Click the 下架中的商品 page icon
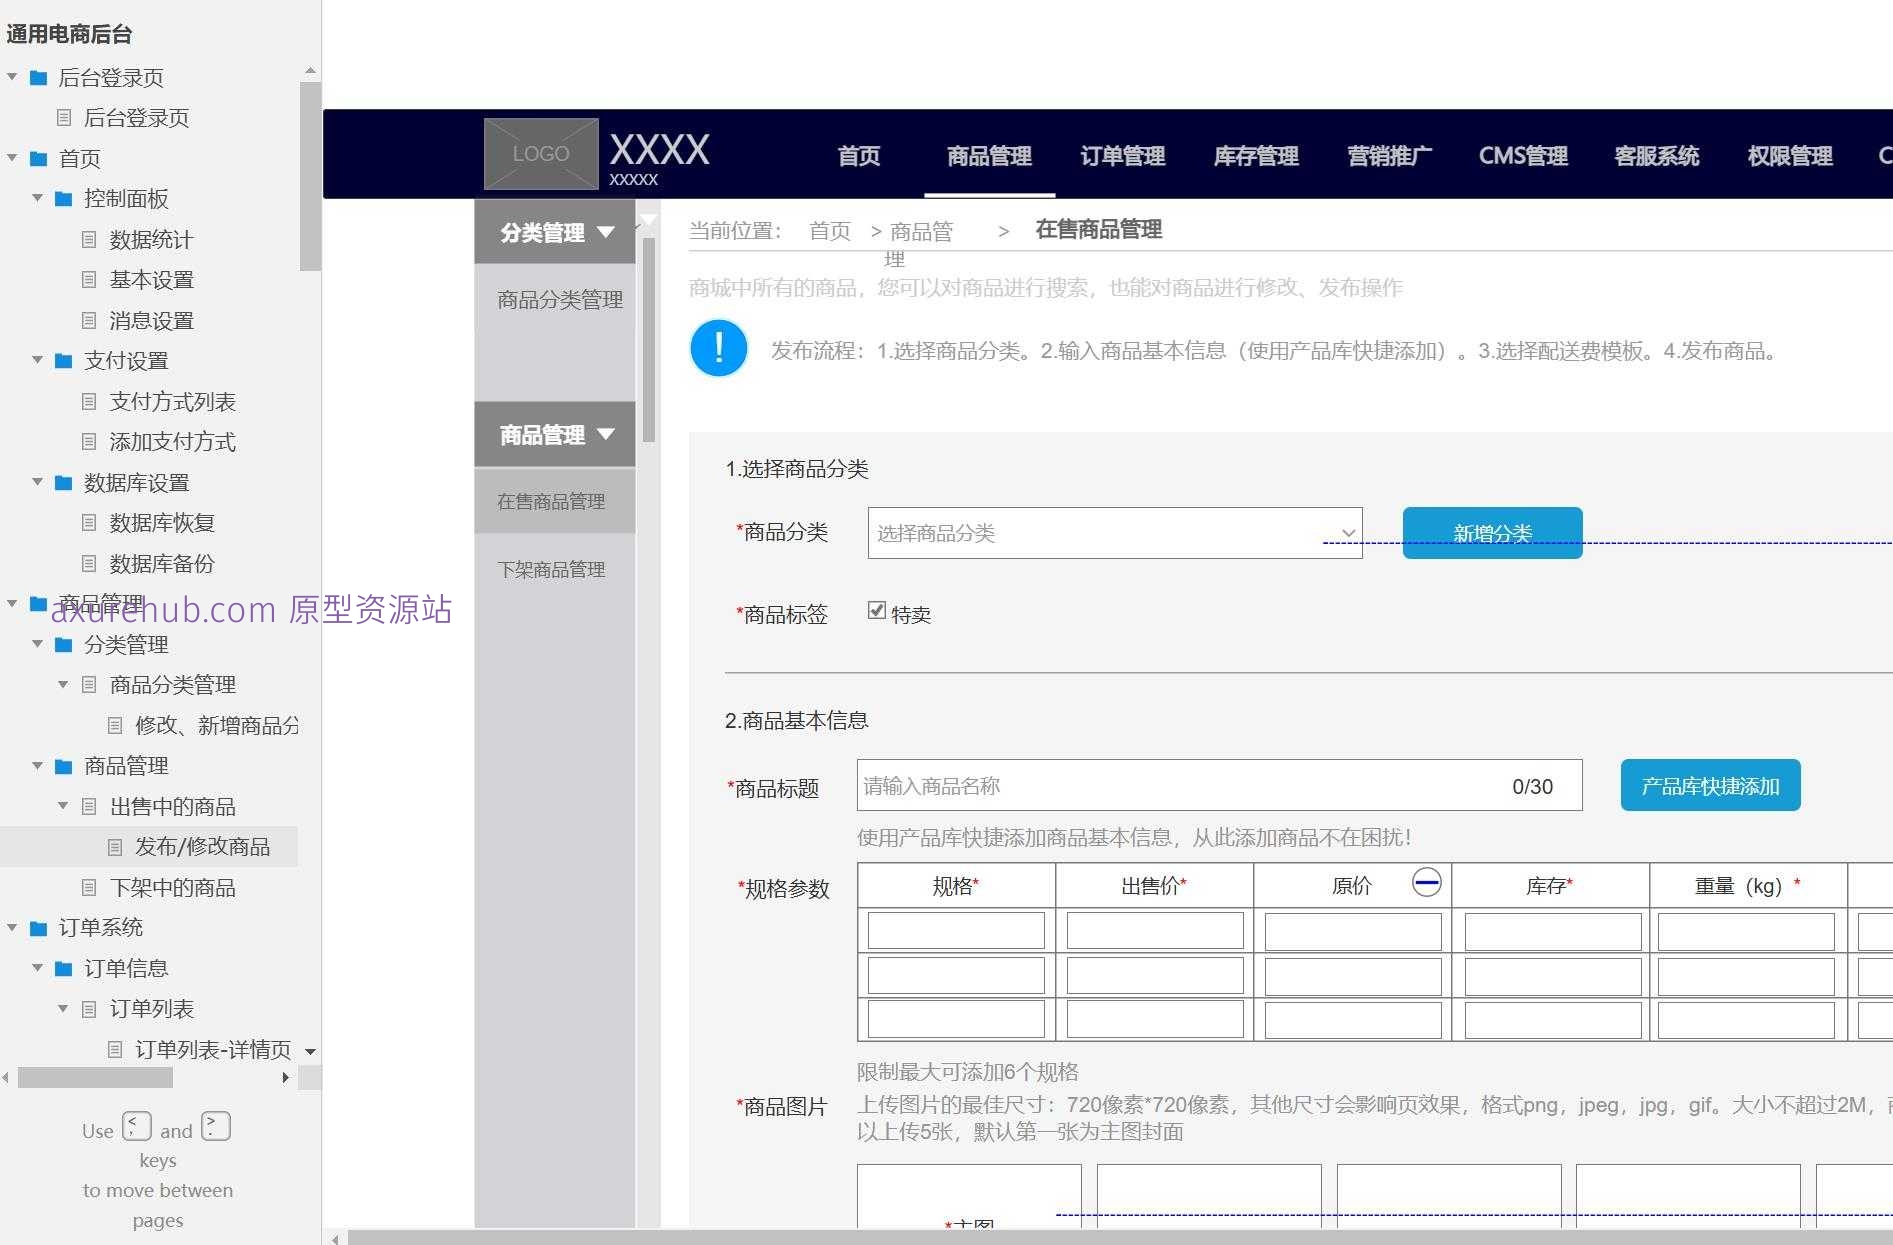 coord(89,888)
